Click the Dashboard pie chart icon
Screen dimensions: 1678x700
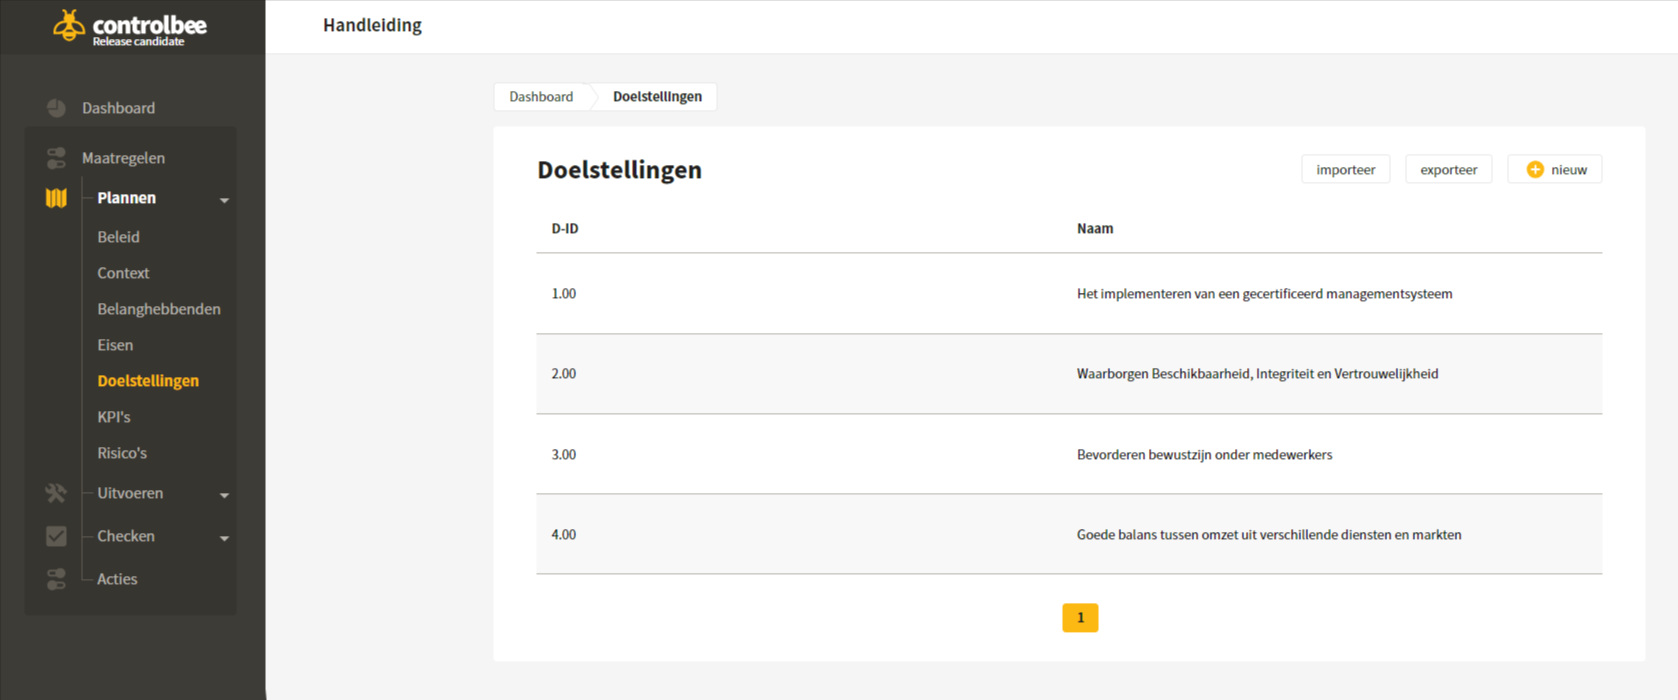(x=56, y=108)
